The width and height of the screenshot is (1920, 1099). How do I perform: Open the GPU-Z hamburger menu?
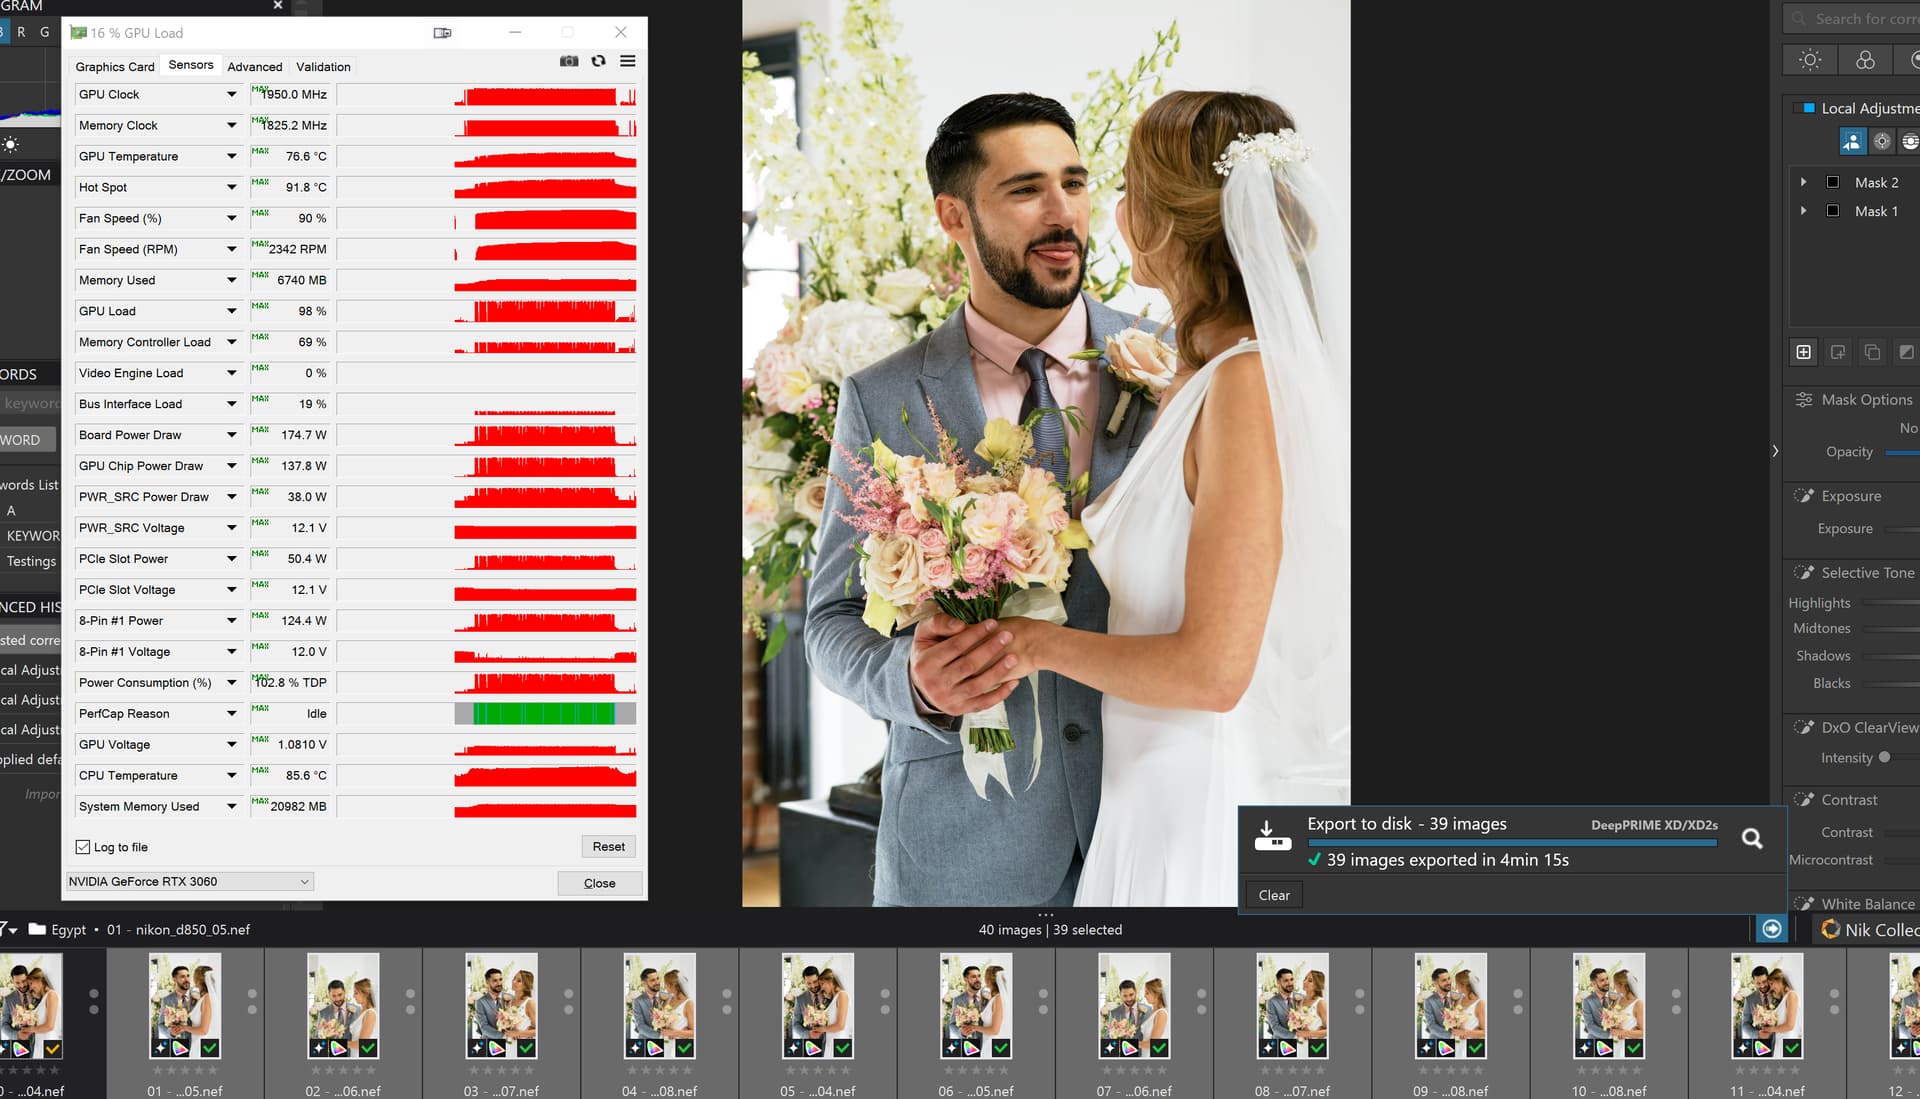628,61
